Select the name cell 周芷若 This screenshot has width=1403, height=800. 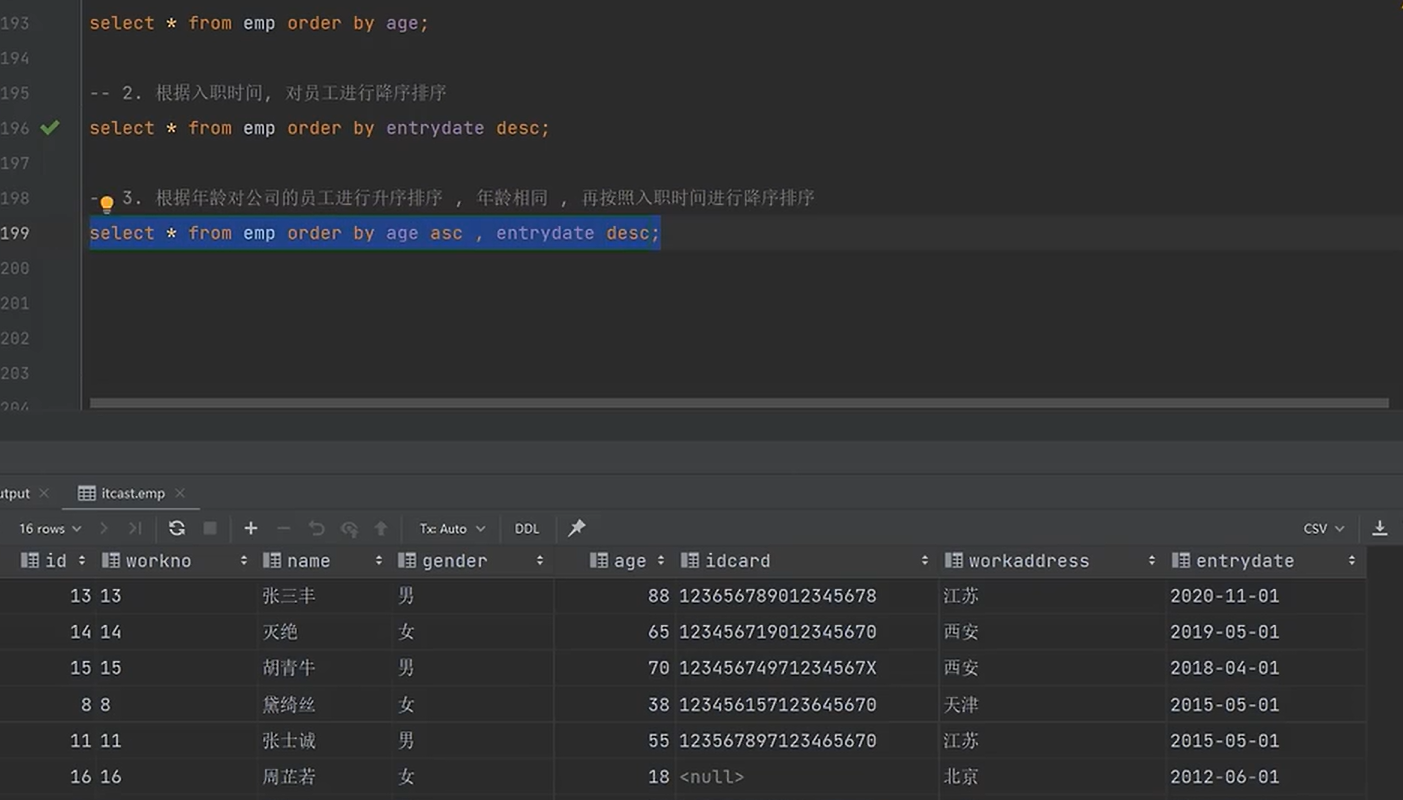coord(325,777)
